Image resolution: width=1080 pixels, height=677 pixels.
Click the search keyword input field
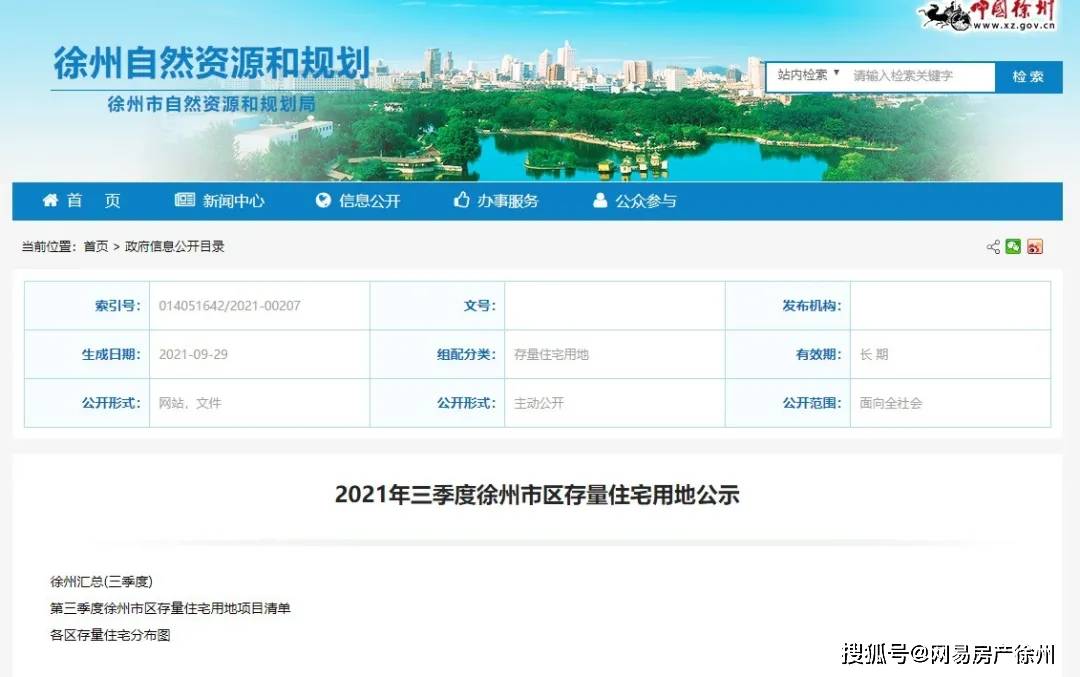[x=918, y=76]
